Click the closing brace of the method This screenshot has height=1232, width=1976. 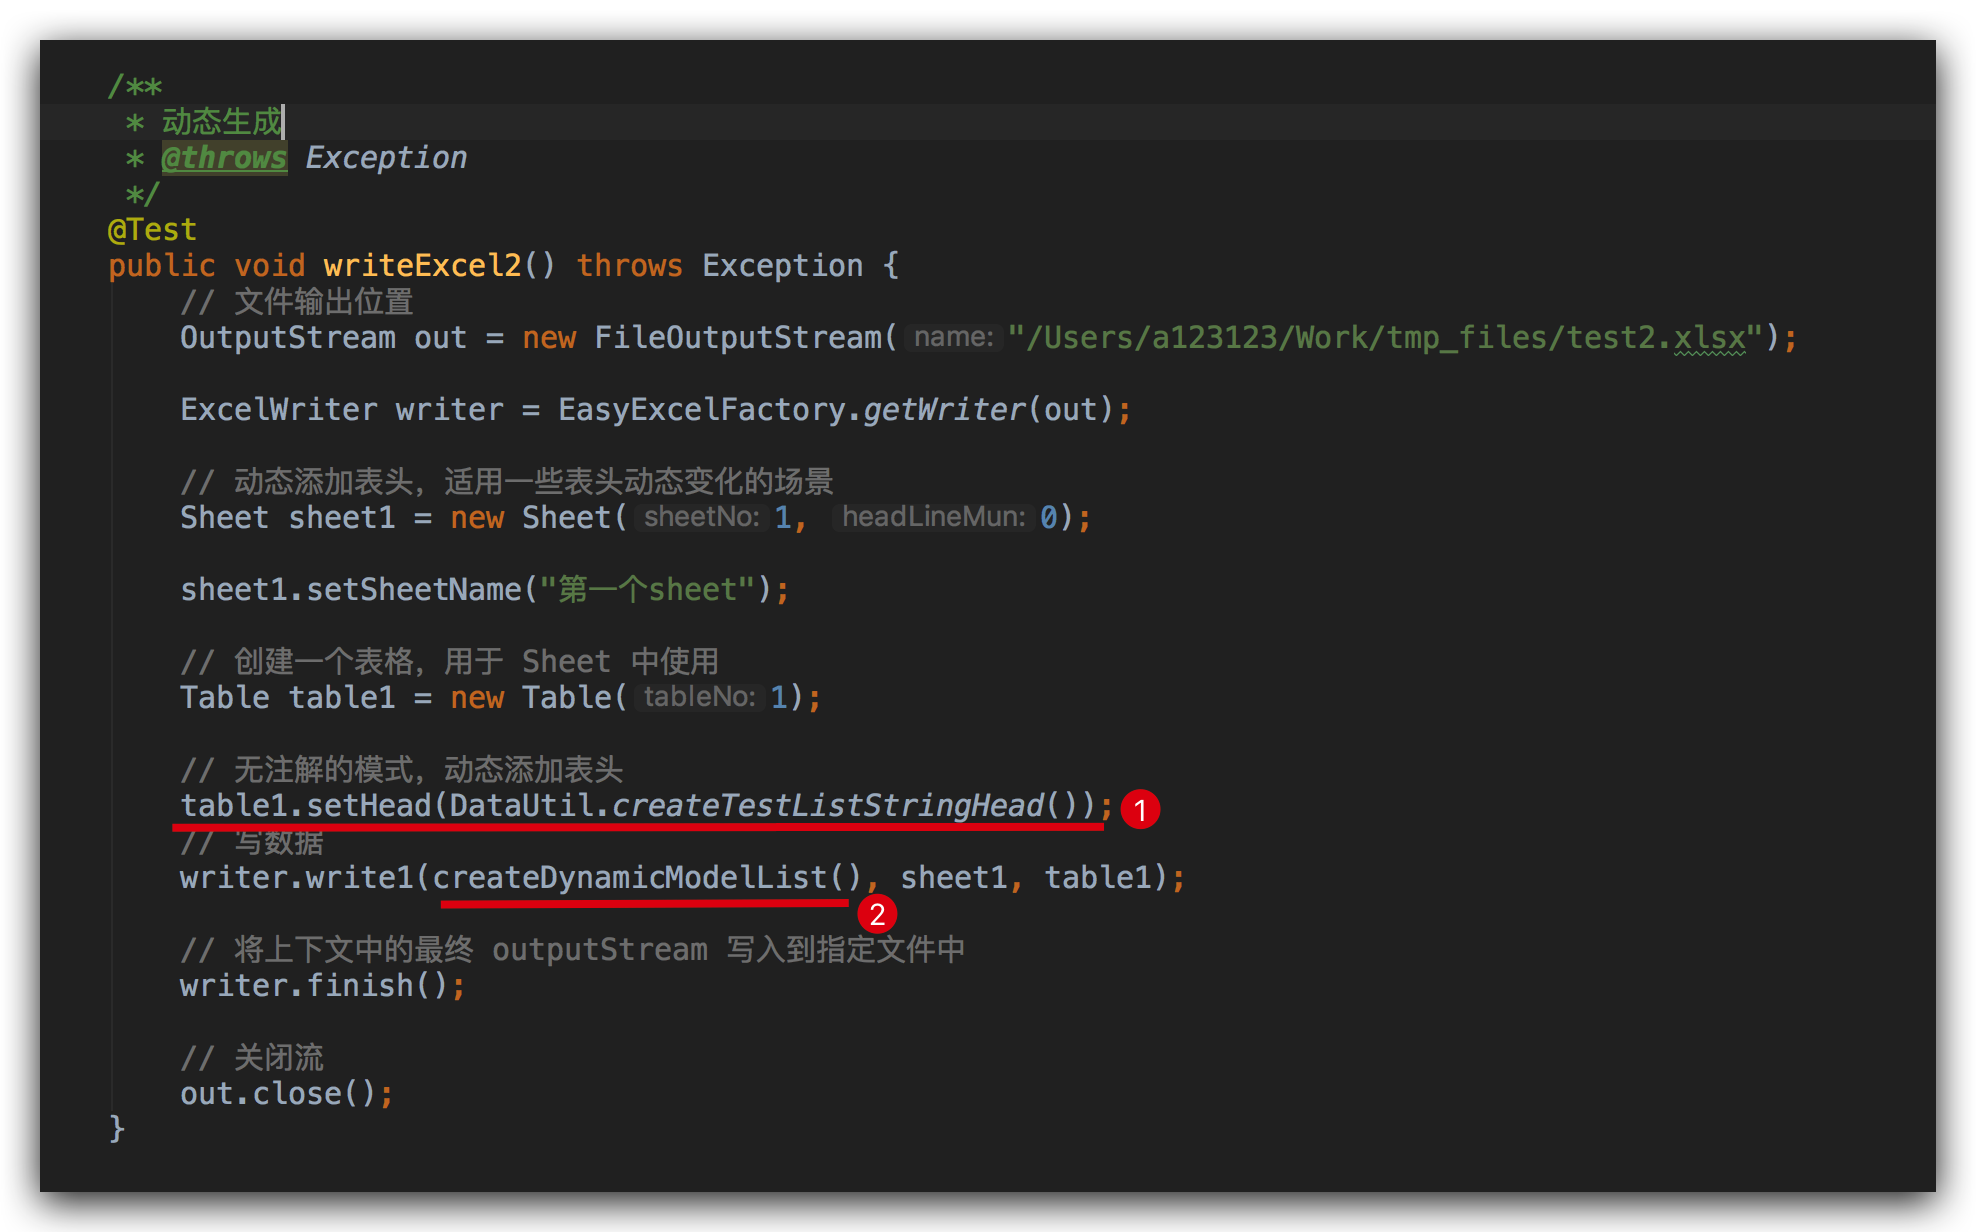(117, 1129)
